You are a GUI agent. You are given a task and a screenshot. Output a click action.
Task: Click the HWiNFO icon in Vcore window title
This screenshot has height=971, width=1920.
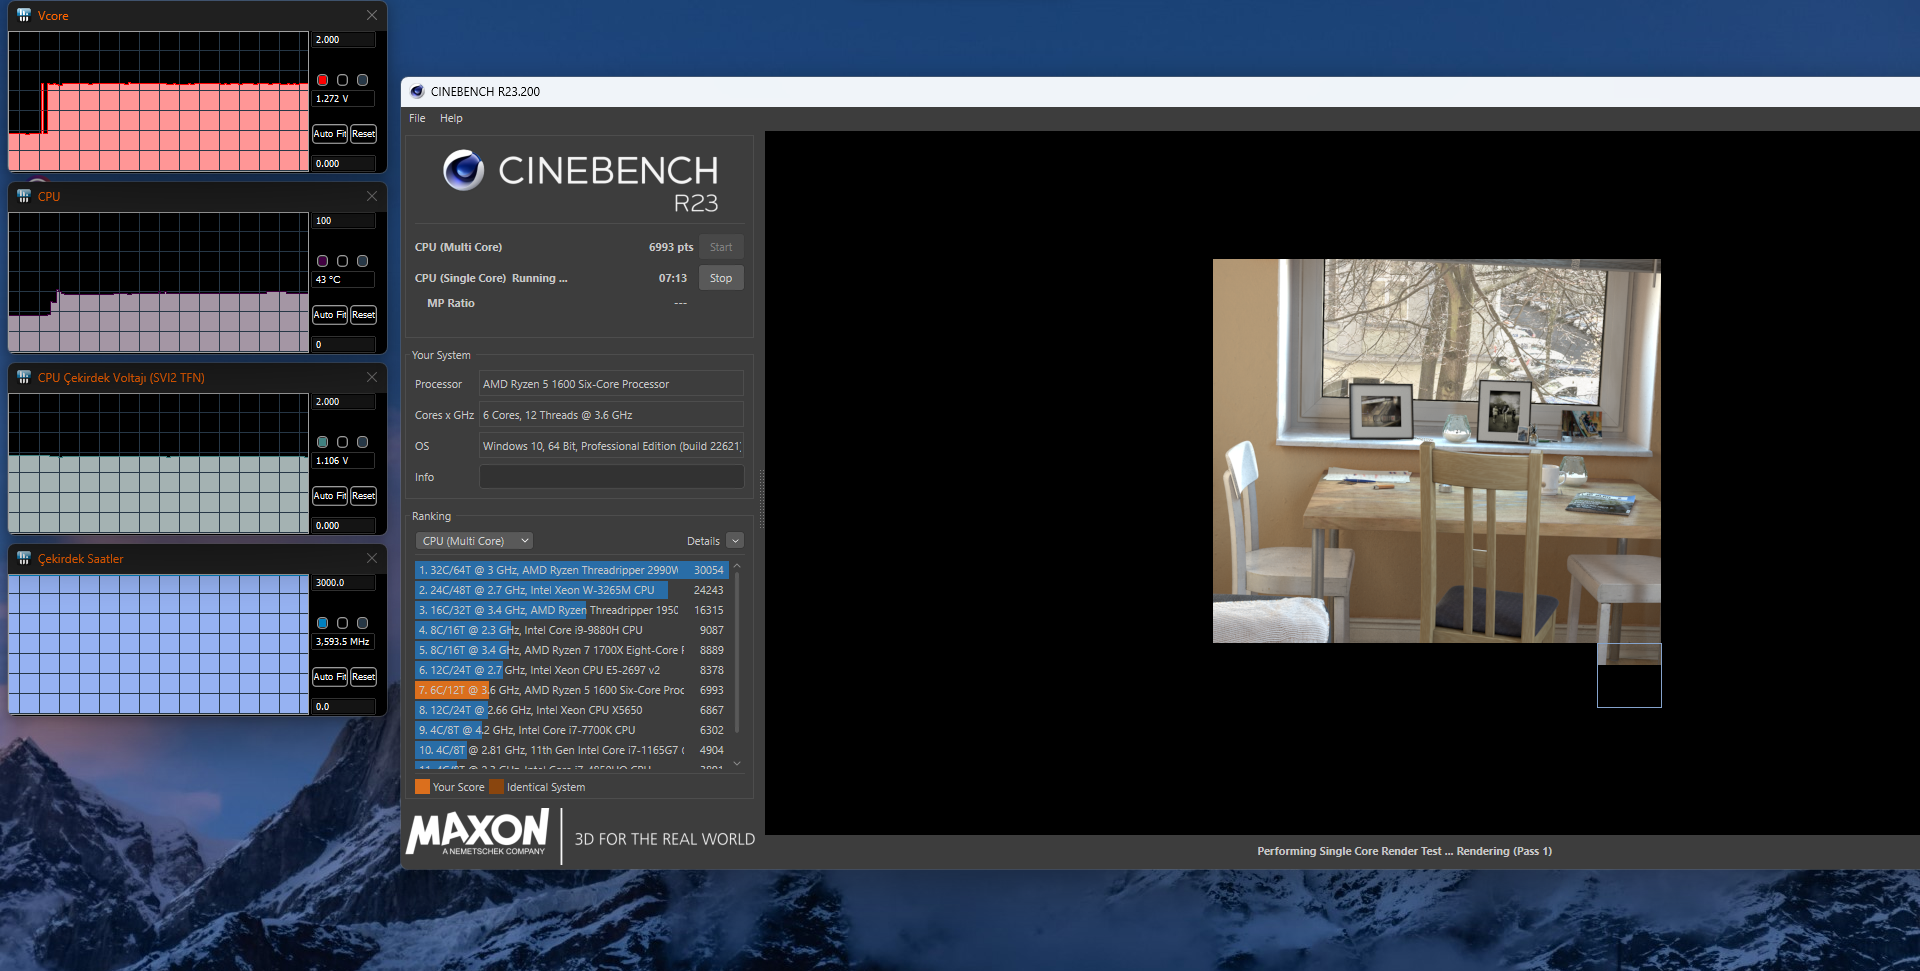click(x=24, y=15)
